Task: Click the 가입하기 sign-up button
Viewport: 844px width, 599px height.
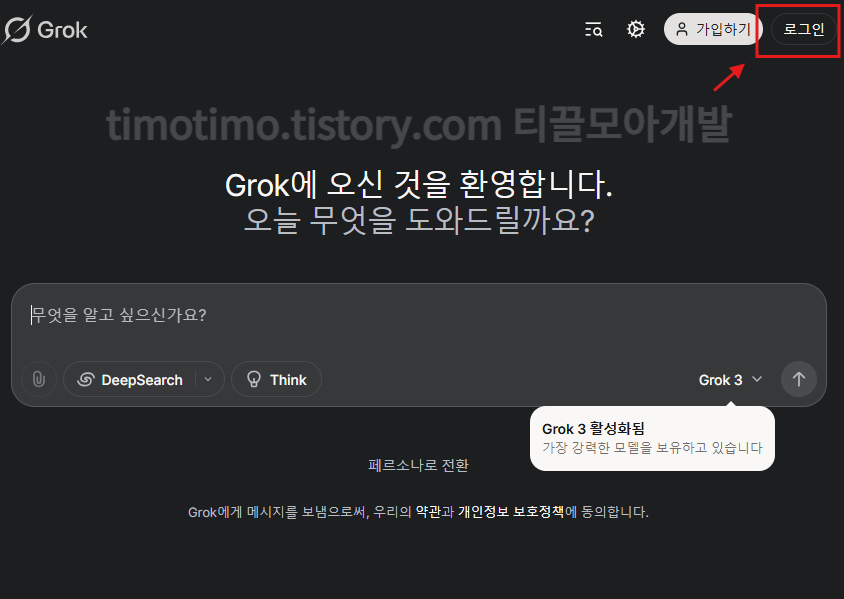Action: [x=713, y=29]
